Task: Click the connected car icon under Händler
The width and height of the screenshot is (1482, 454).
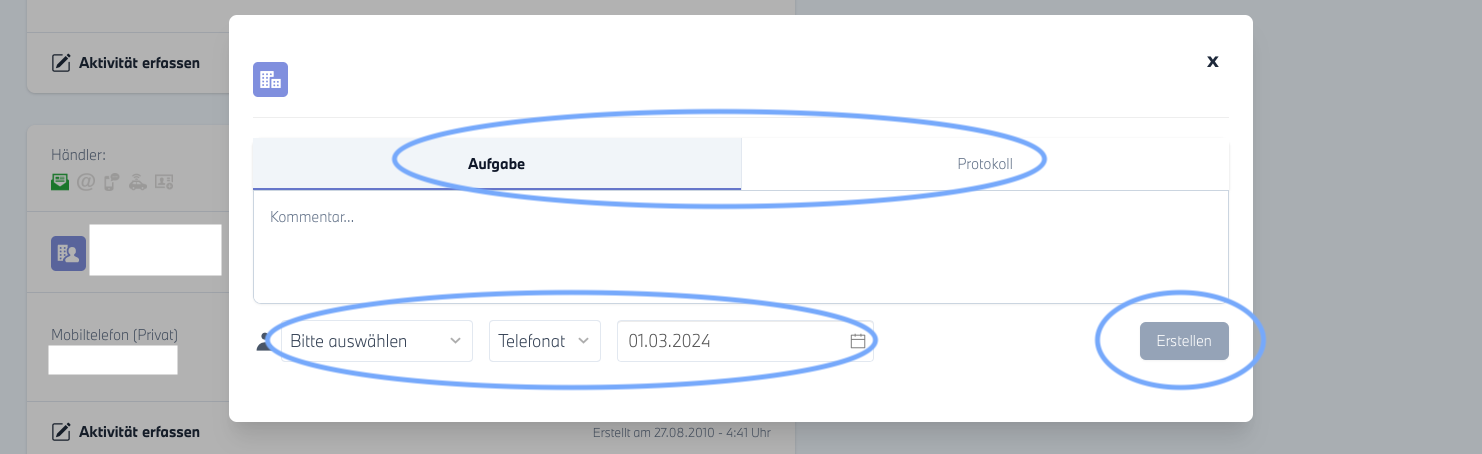Action: [x=138, y=182]
